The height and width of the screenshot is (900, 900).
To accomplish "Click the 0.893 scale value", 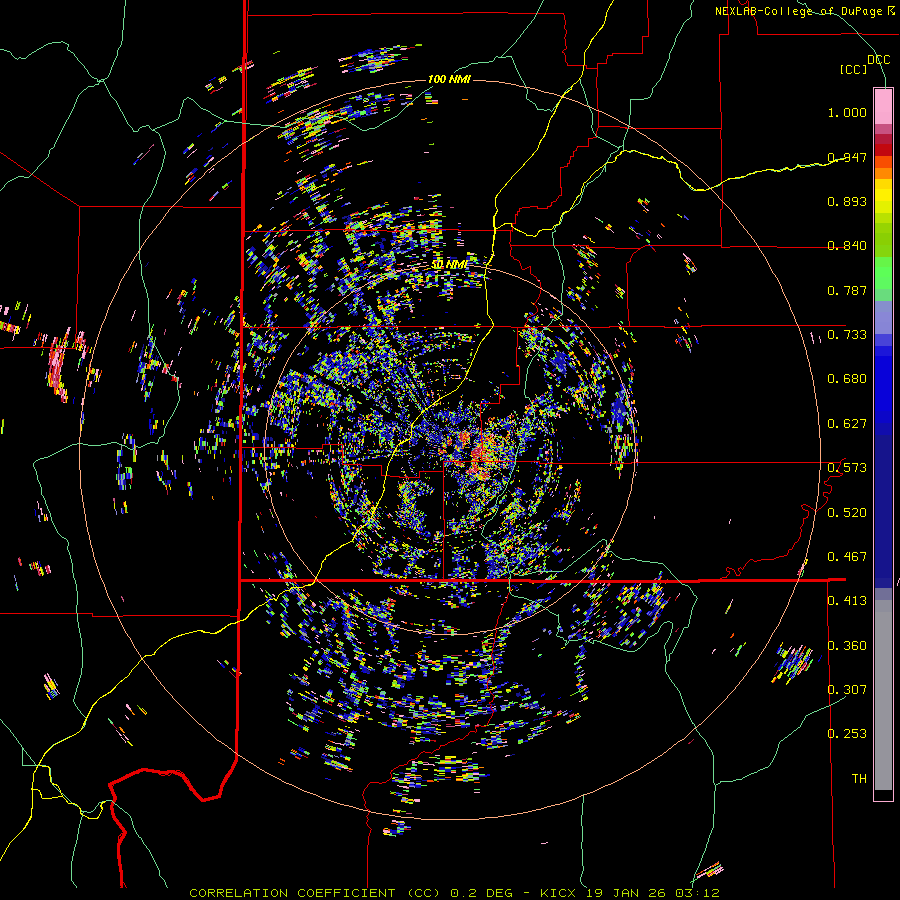I will tap(847, 201).
